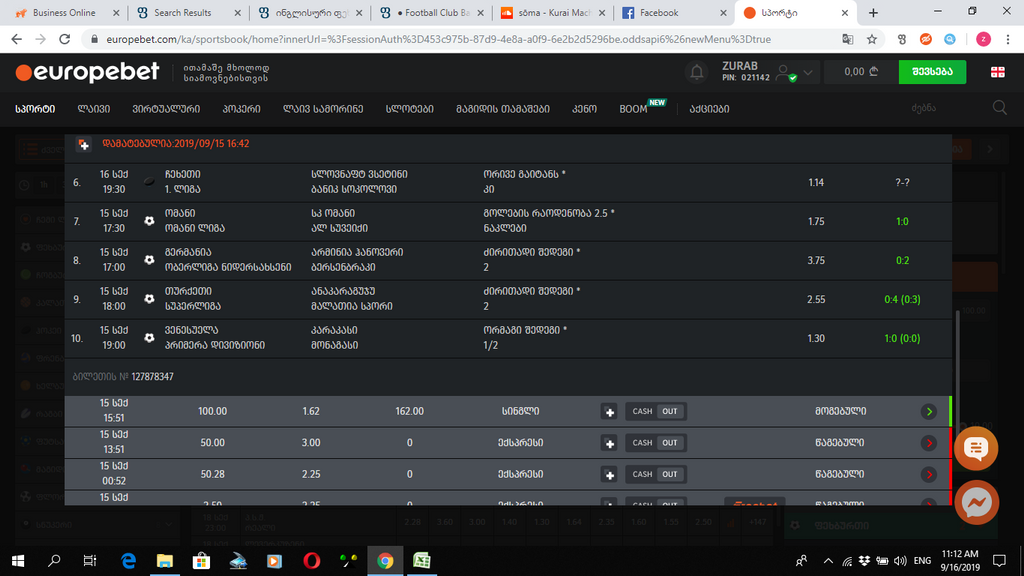Switch to the Business Online browser tab
Image resolution: width=1024 pixels, height=576 pixels.
67,12
